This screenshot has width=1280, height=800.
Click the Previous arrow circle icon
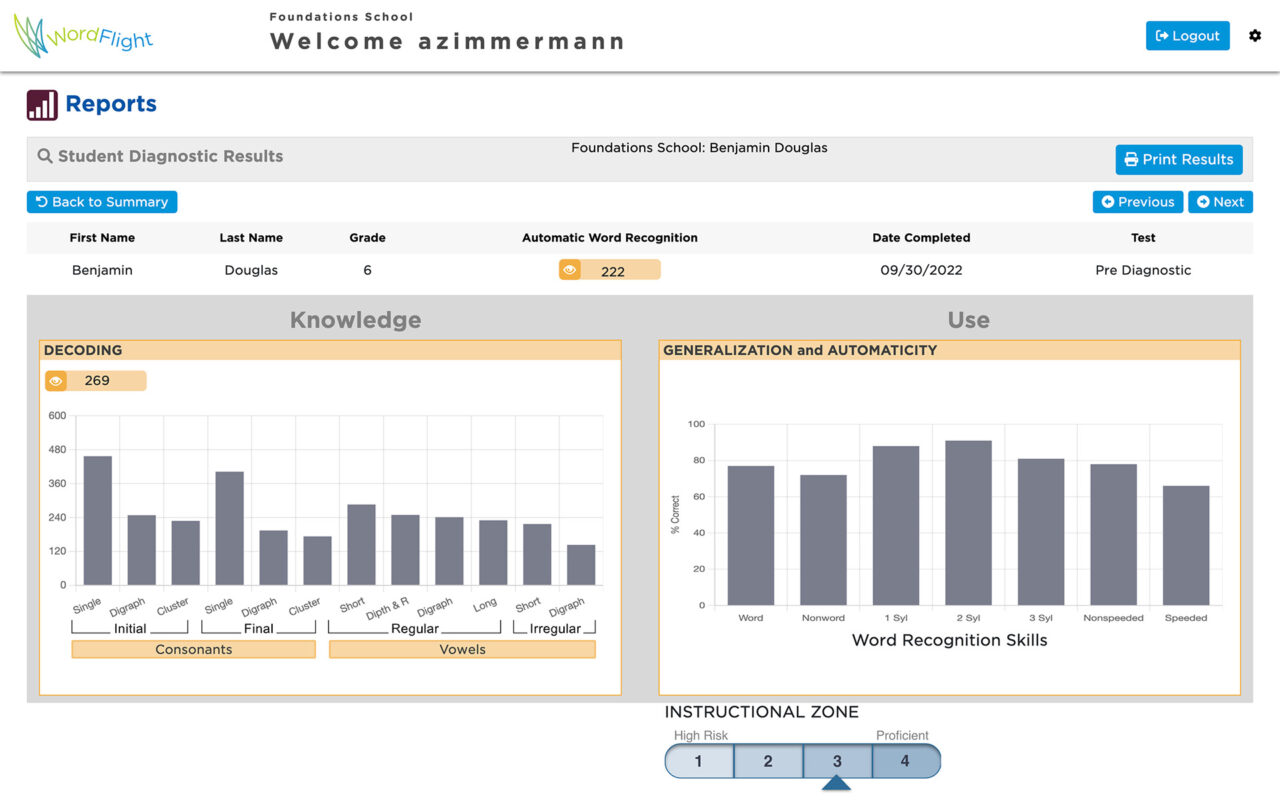click(x=1108, y=202)
